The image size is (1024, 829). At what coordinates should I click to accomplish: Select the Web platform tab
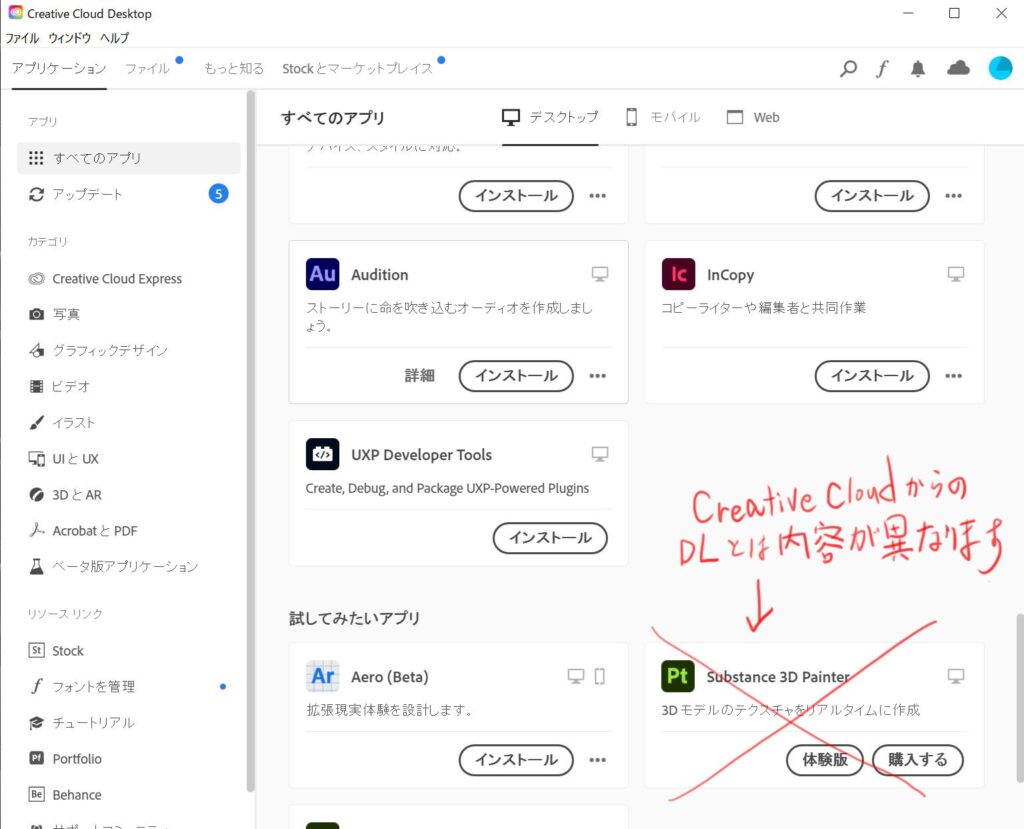pyautogui.click(x=753, y=118)
